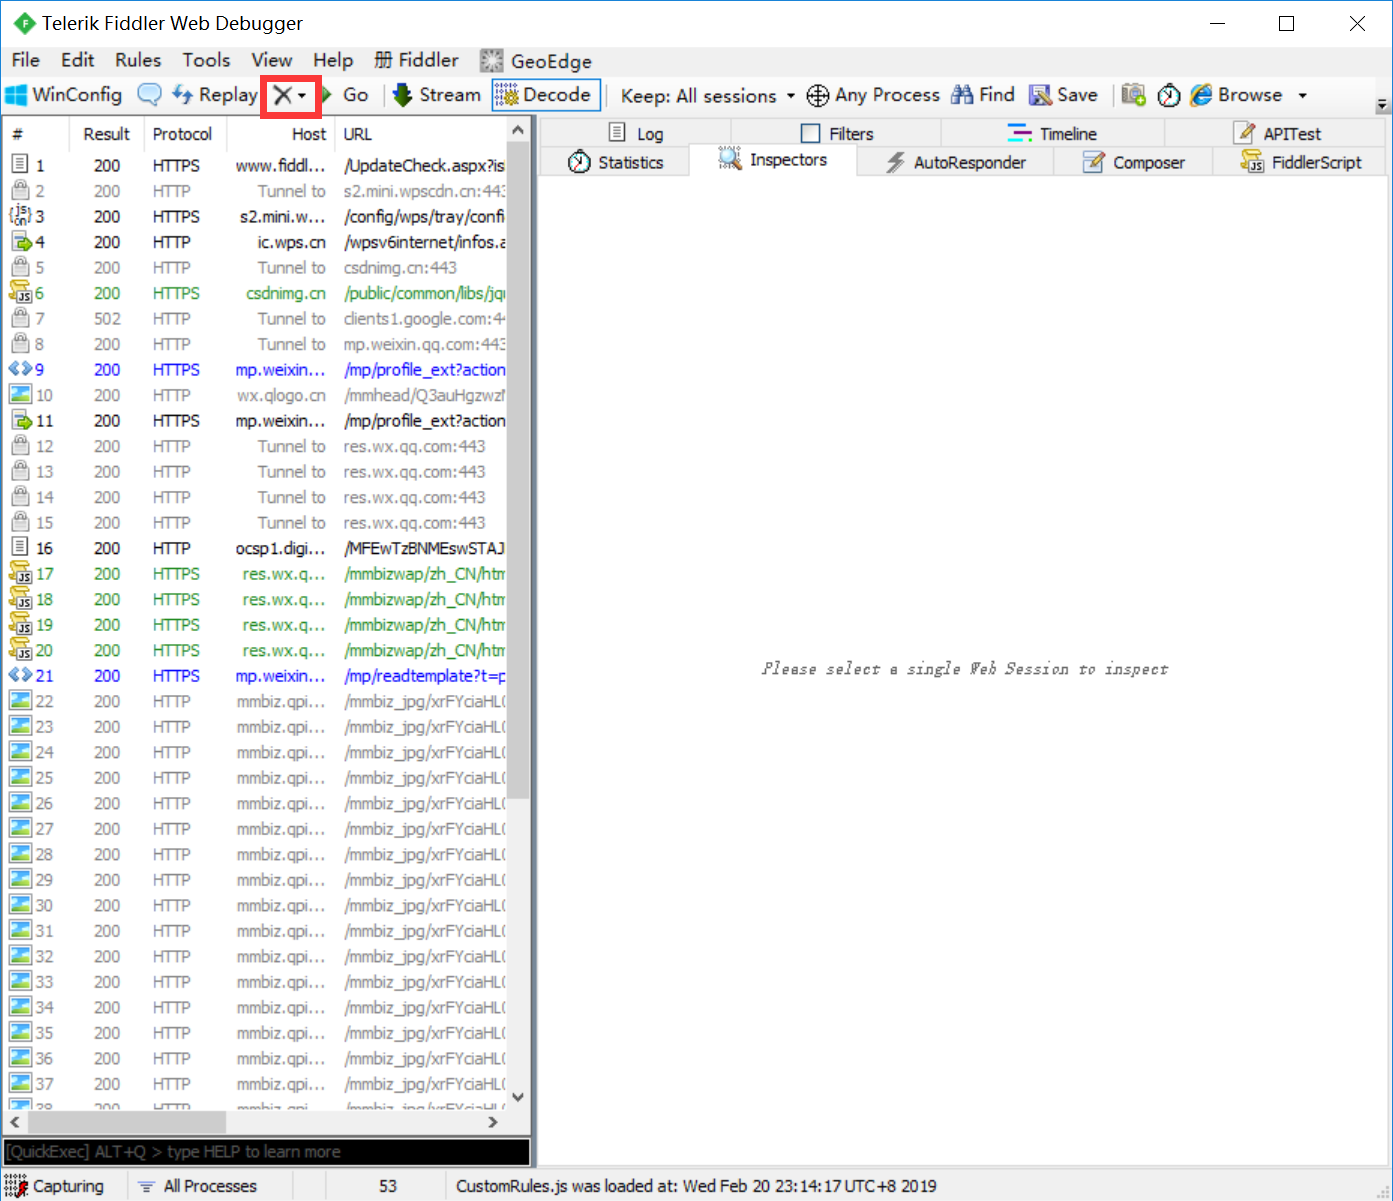Click session list horizontal scrollbar thumb
Image resolution: width=1393 pixels, height=1201 pixels.
125,1122
